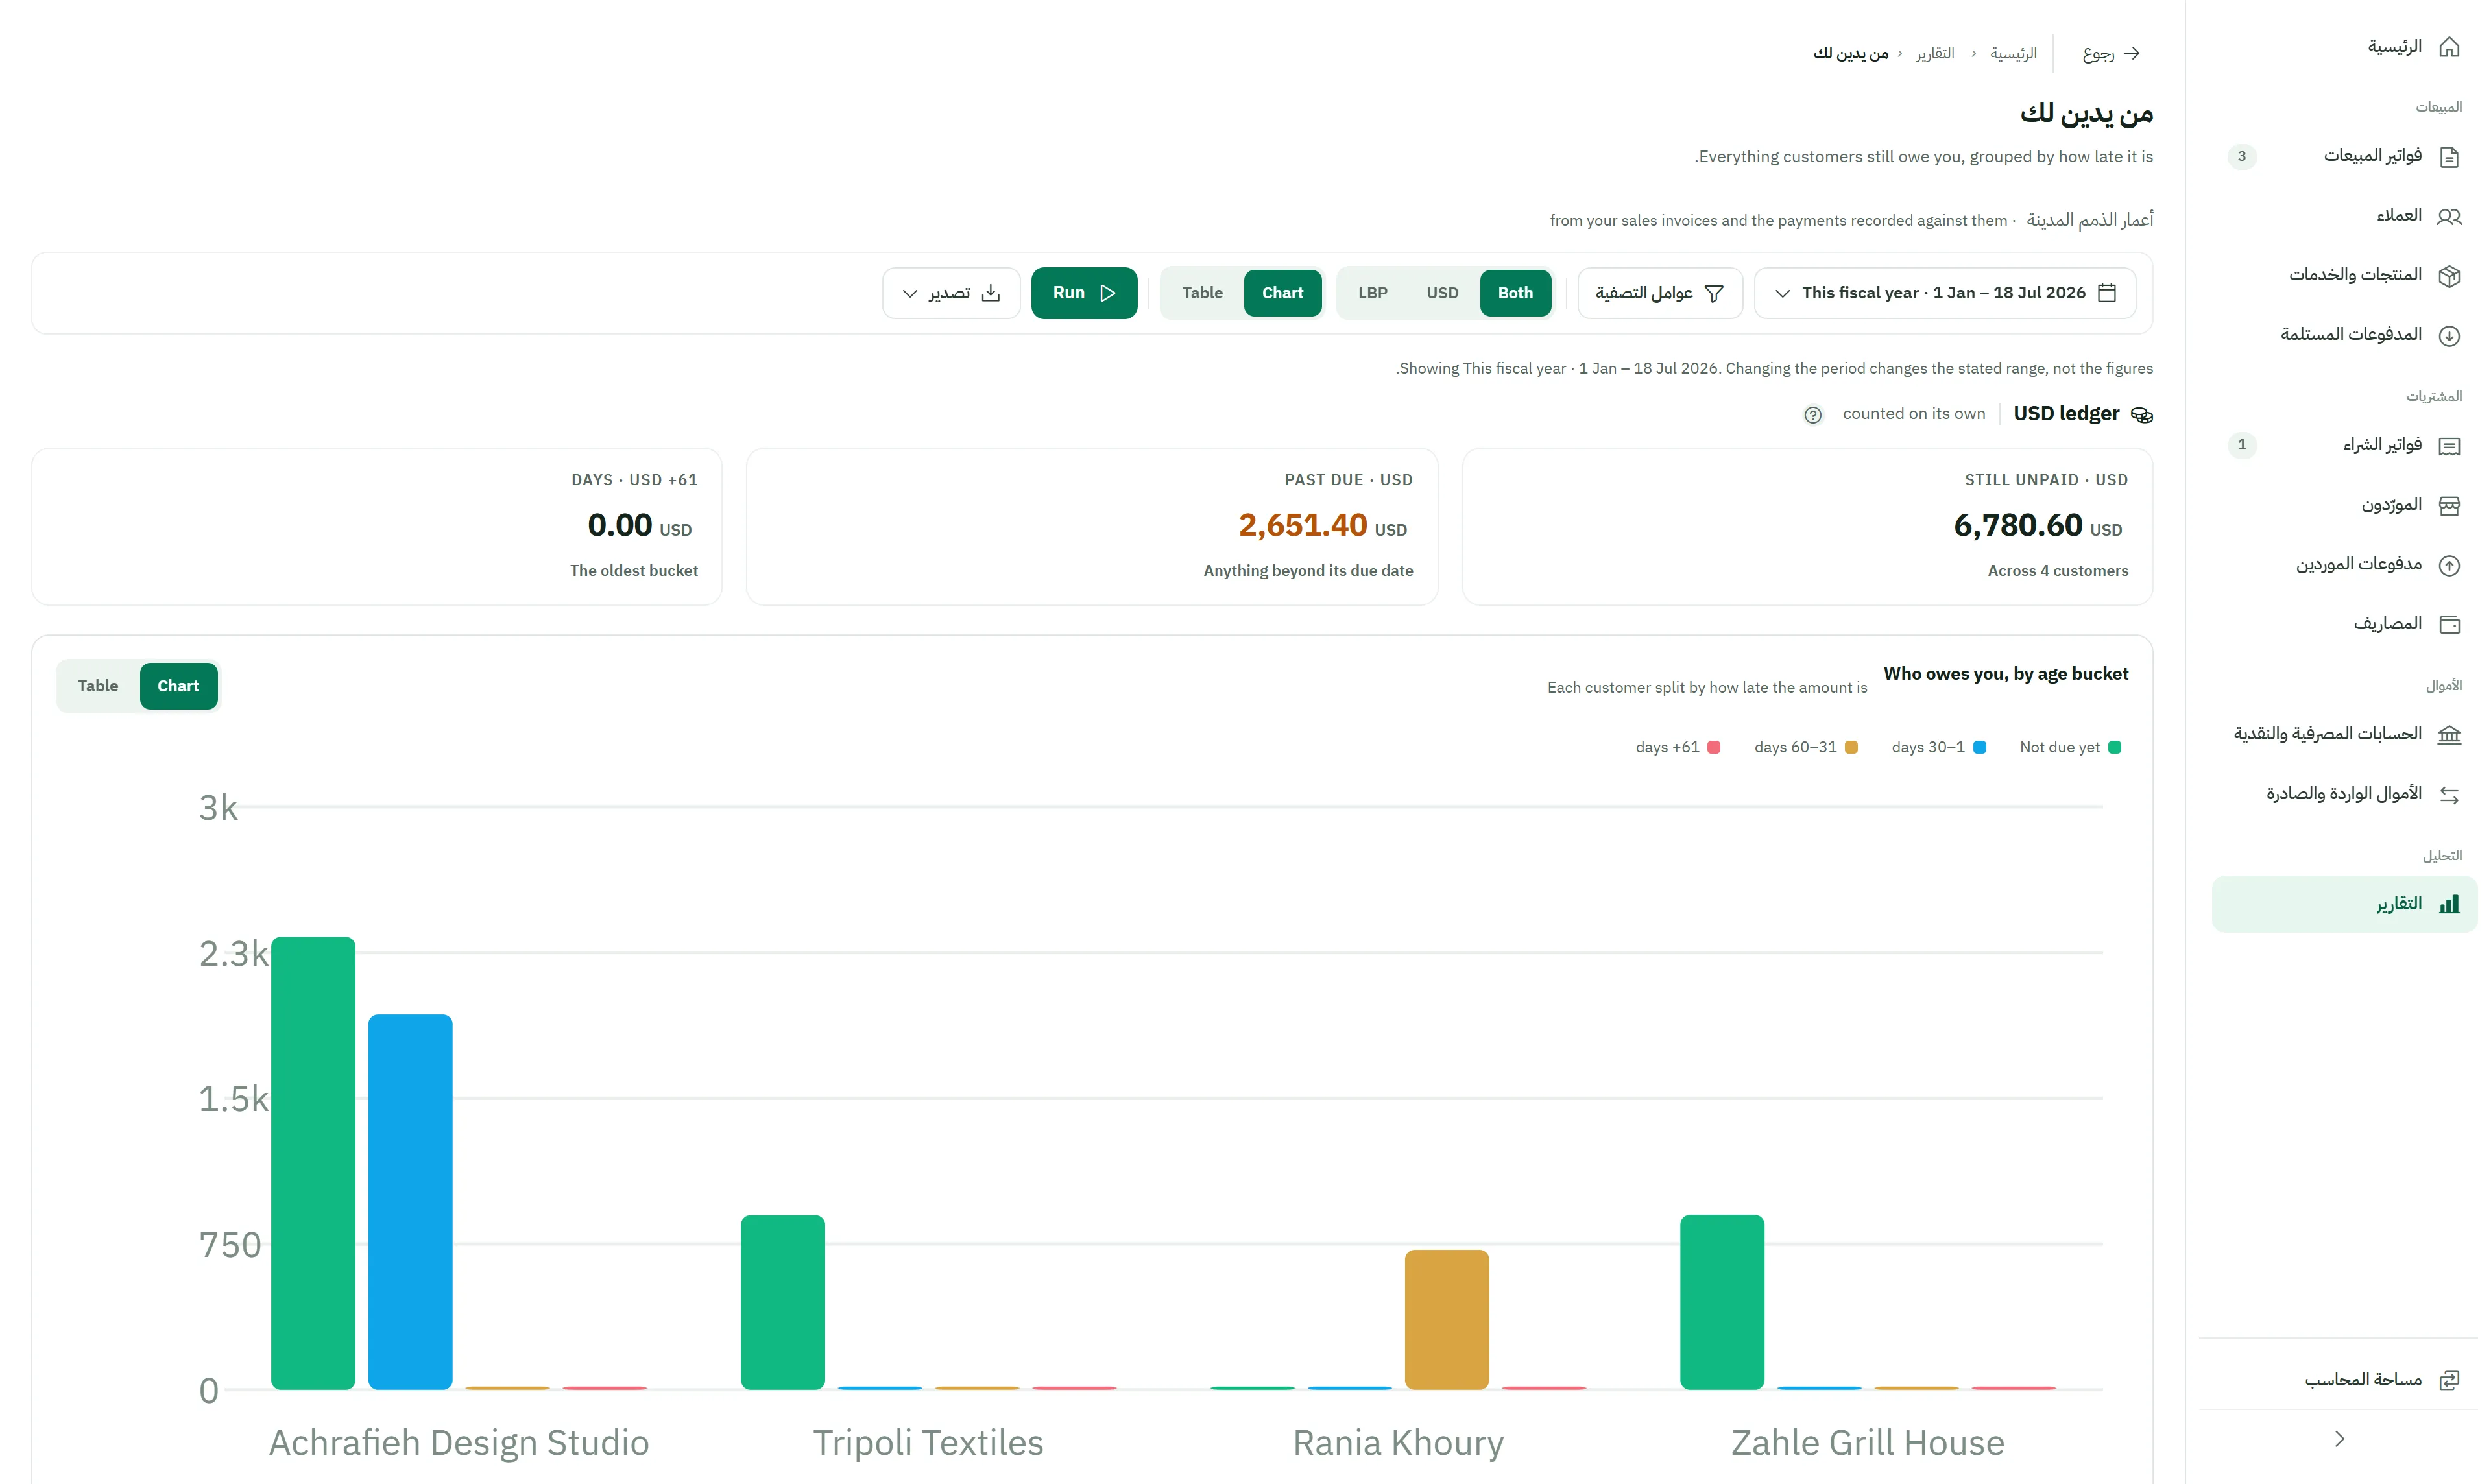The height and width of the screenshot is (1484, 2491).
Task: Go to the Reports sidebar item
Action: 2344,904
